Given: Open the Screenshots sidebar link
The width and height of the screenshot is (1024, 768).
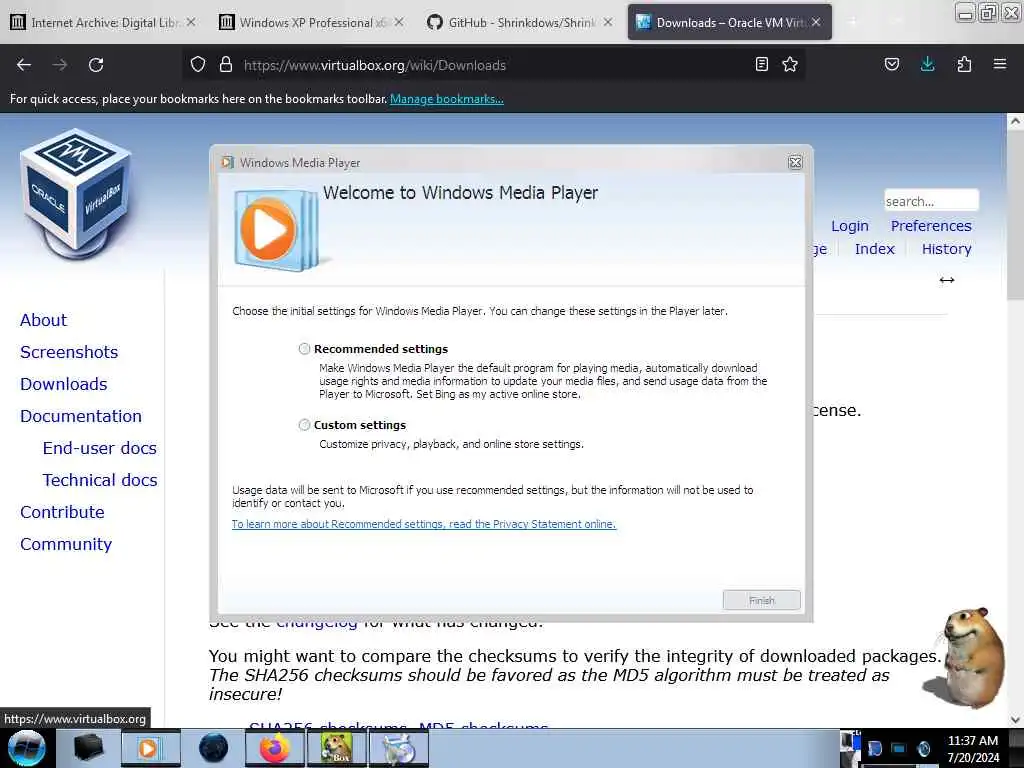Looking at the screenshot, I should (69, 352).
